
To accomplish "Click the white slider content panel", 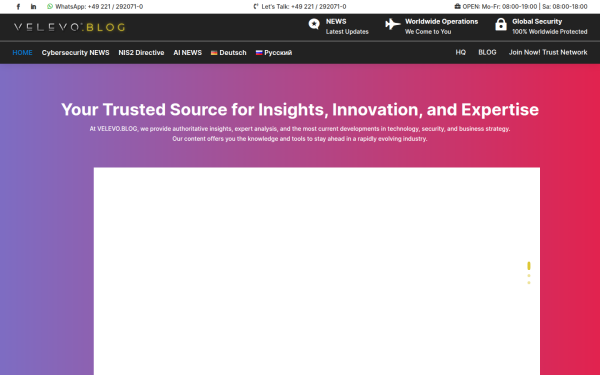I will 317,271.
